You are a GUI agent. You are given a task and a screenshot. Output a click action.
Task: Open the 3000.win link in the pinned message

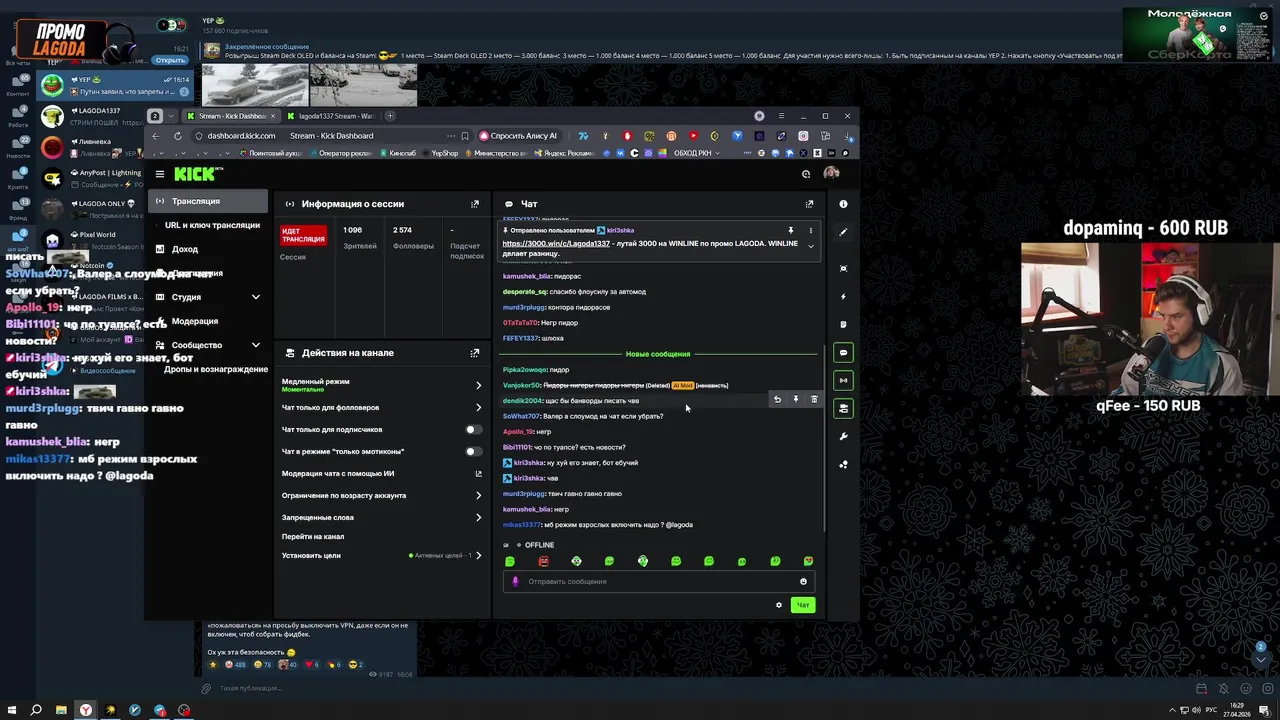pyautogui.click(x=556, y=244)
